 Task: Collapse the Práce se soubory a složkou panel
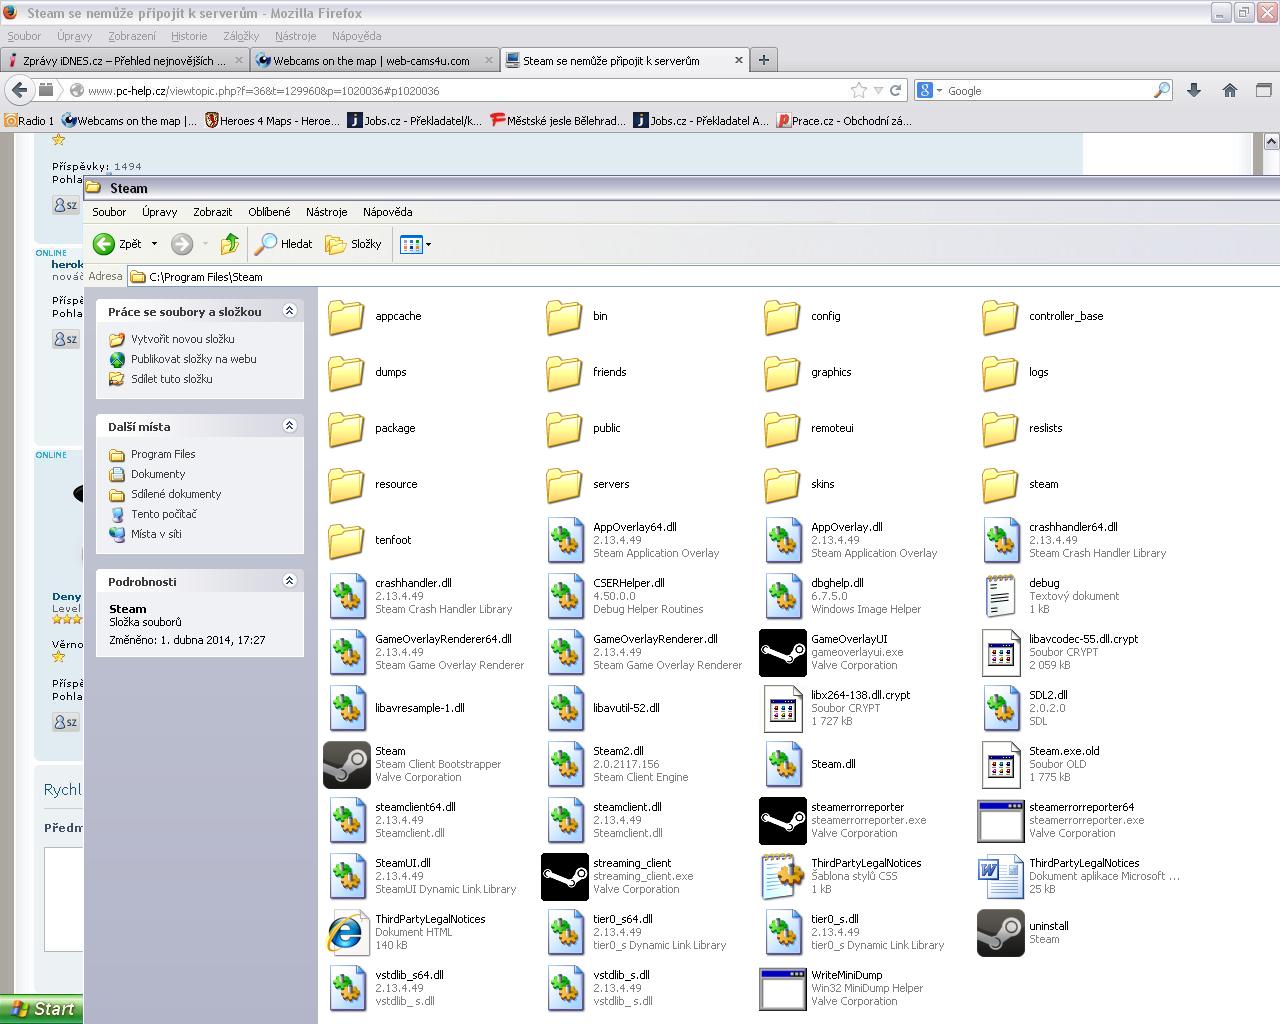tap(289, 311)
